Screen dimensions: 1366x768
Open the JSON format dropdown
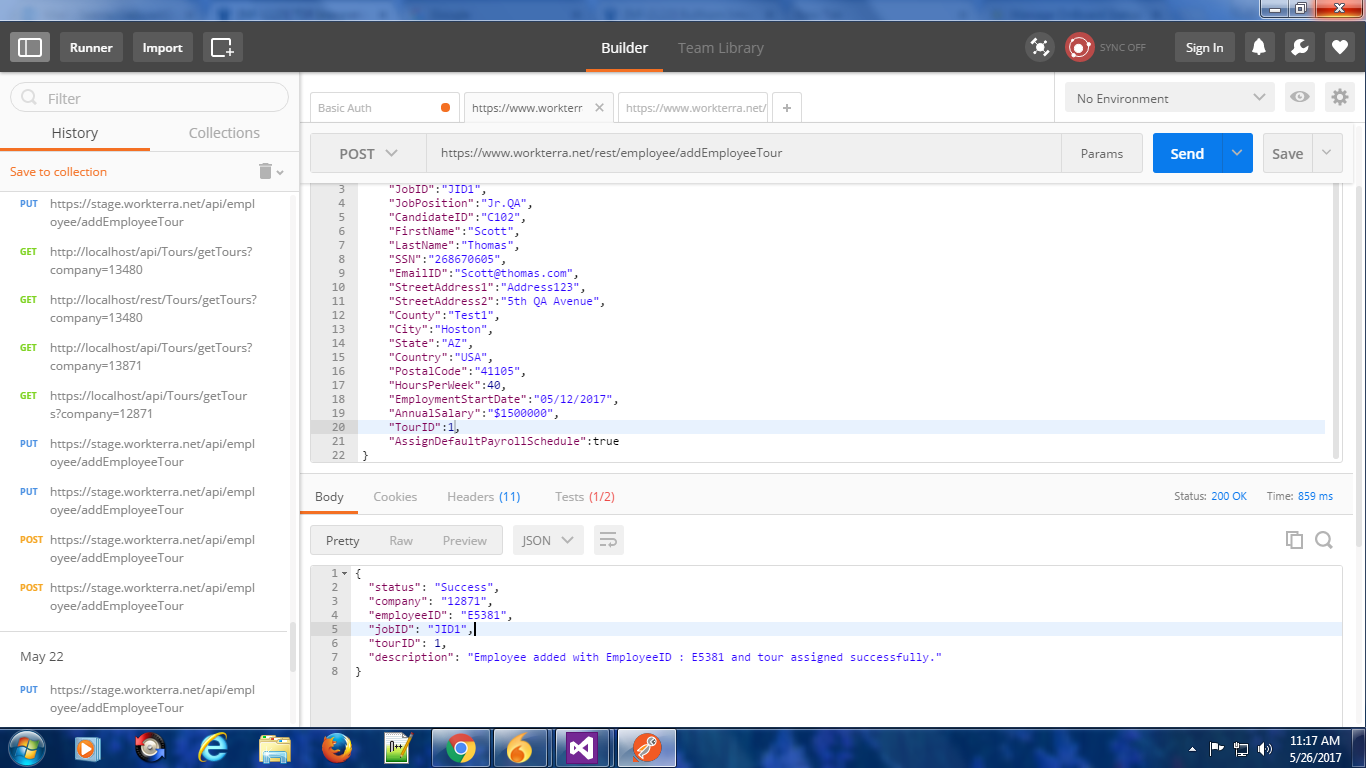point(548,540)
